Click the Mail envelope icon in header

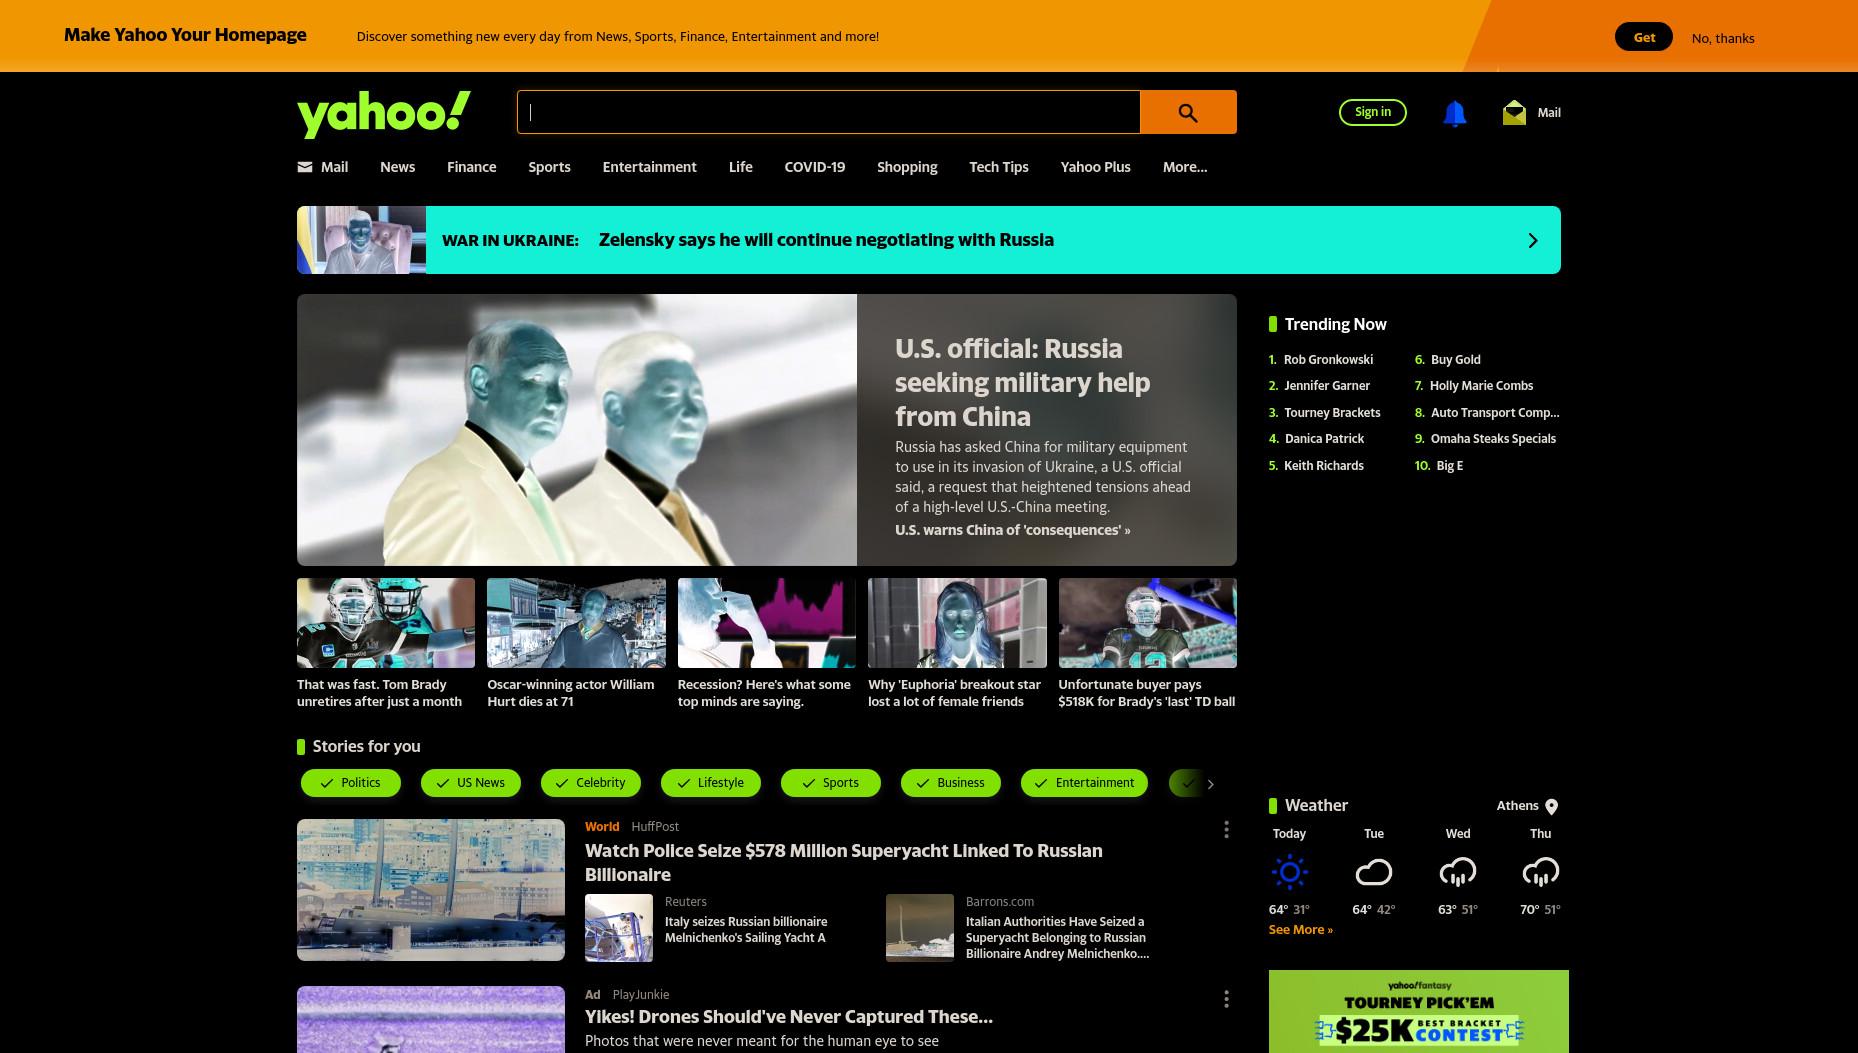(x=1514, y=112)
